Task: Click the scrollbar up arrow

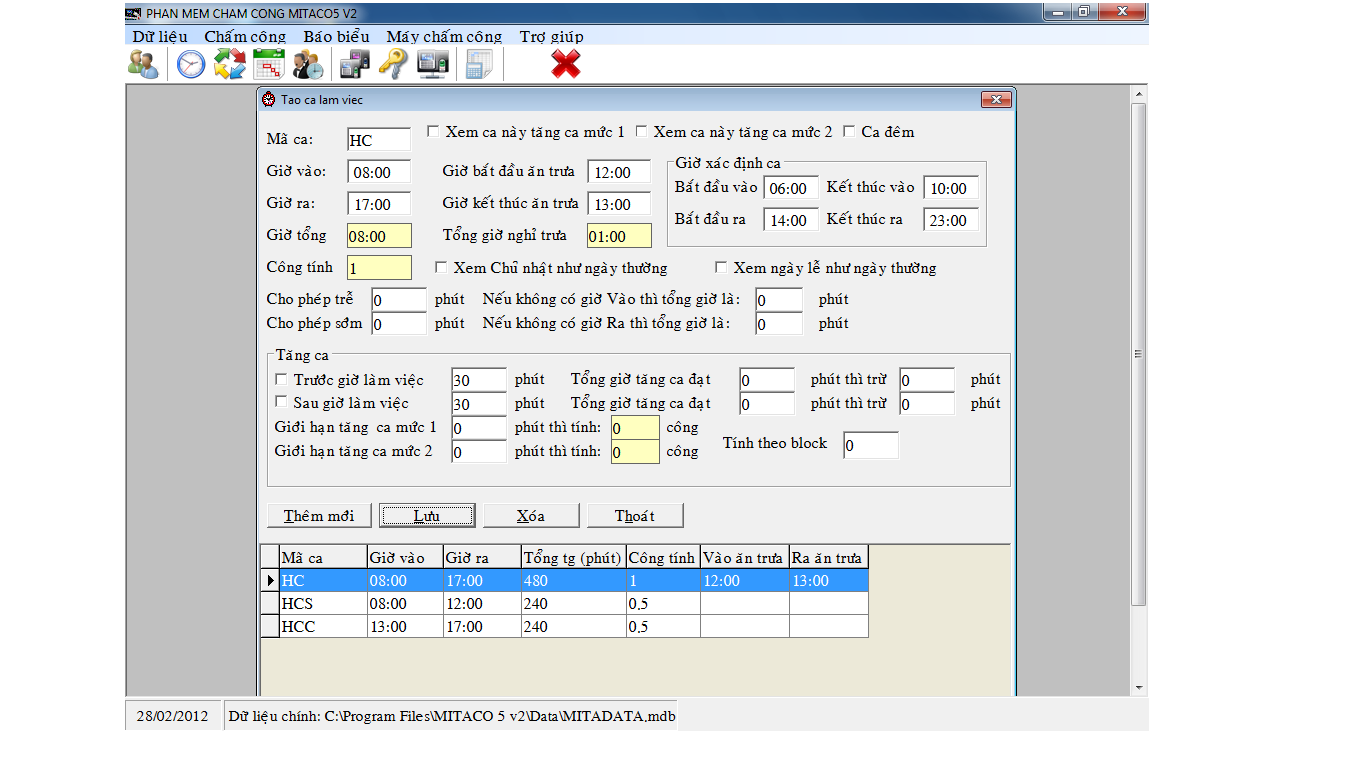Action: click(1138, 94)
